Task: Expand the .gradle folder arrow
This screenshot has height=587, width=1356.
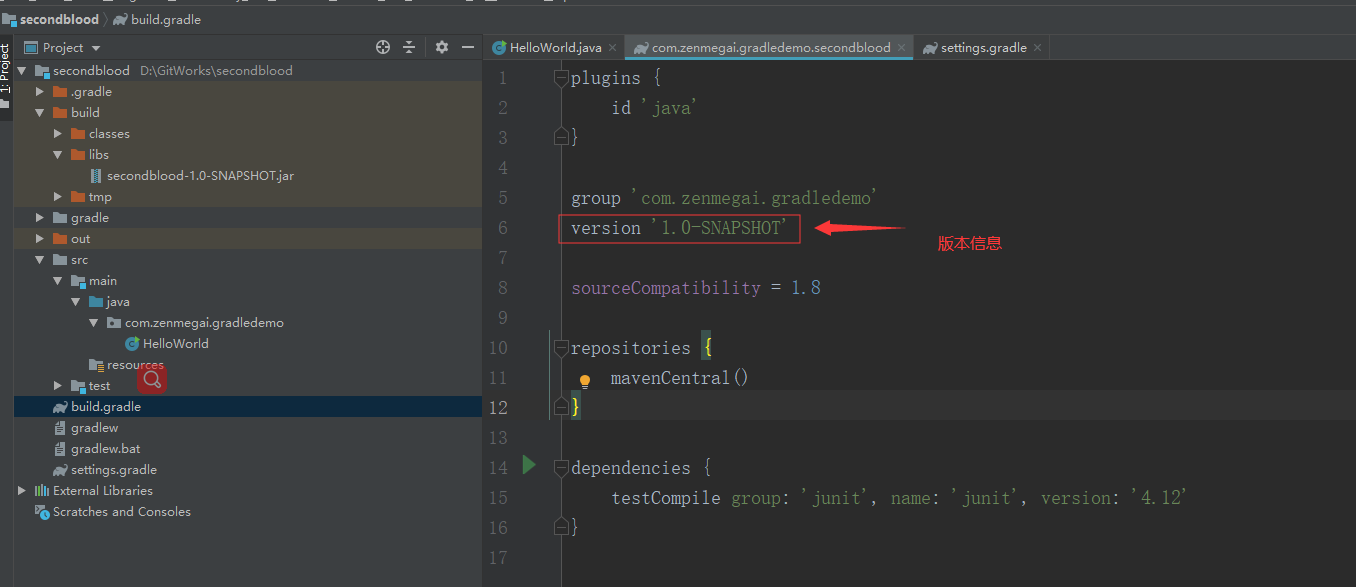Action: pos(40,92)
